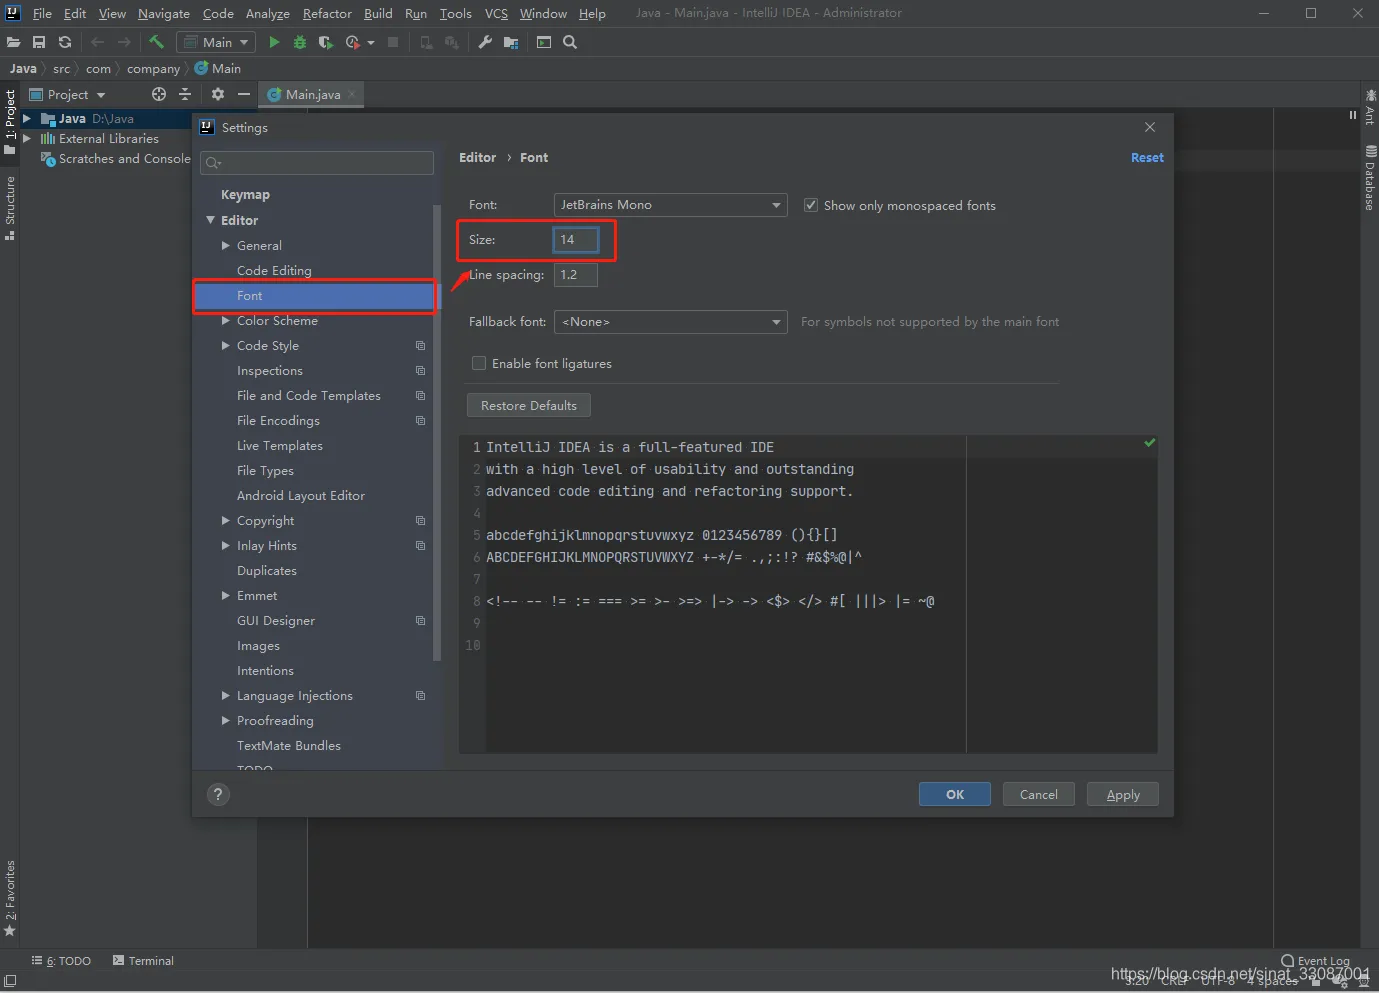This screenshot has height=993, width=1379.
Task: Hide the Project panel via minus icon
Action: click(x=244, y=94)
